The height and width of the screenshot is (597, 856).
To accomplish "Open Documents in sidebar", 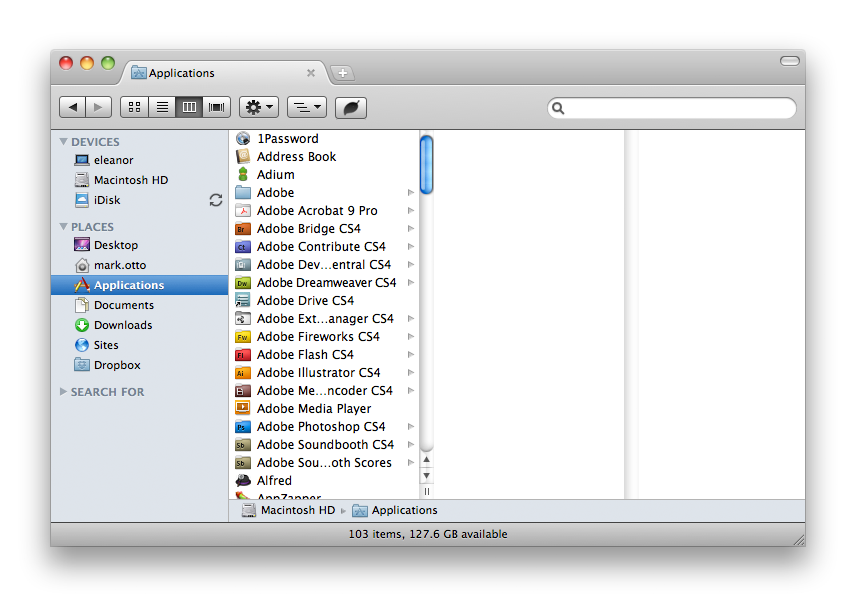I will click(x=140, y=305).
